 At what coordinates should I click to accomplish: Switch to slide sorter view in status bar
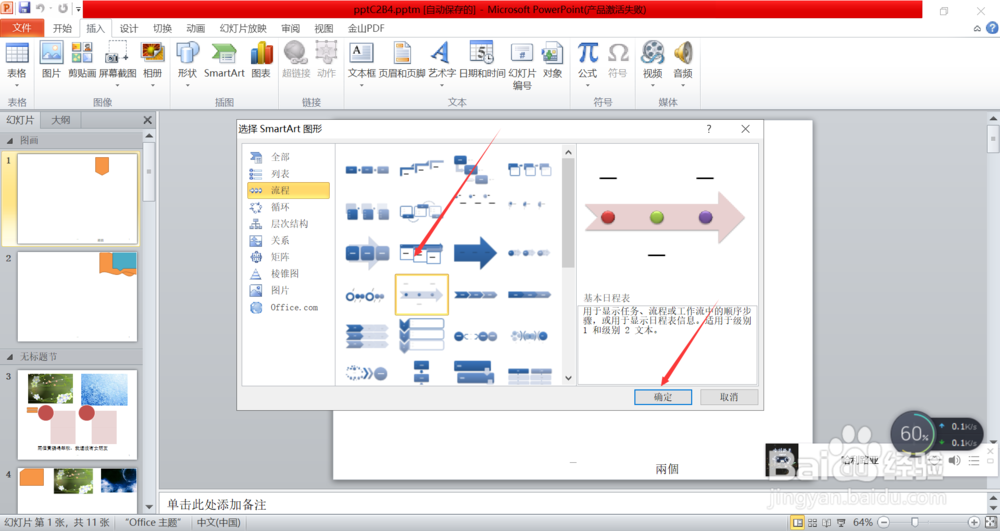(812, 523)
